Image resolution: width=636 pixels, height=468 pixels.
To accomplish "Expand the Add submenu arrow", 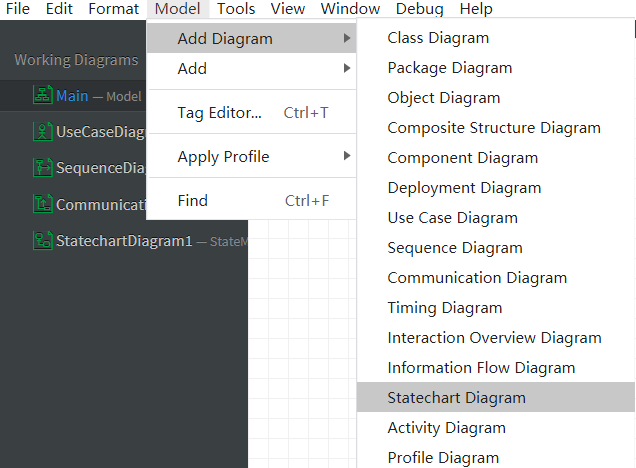I will pyautogui.click(x=346, y=68).
